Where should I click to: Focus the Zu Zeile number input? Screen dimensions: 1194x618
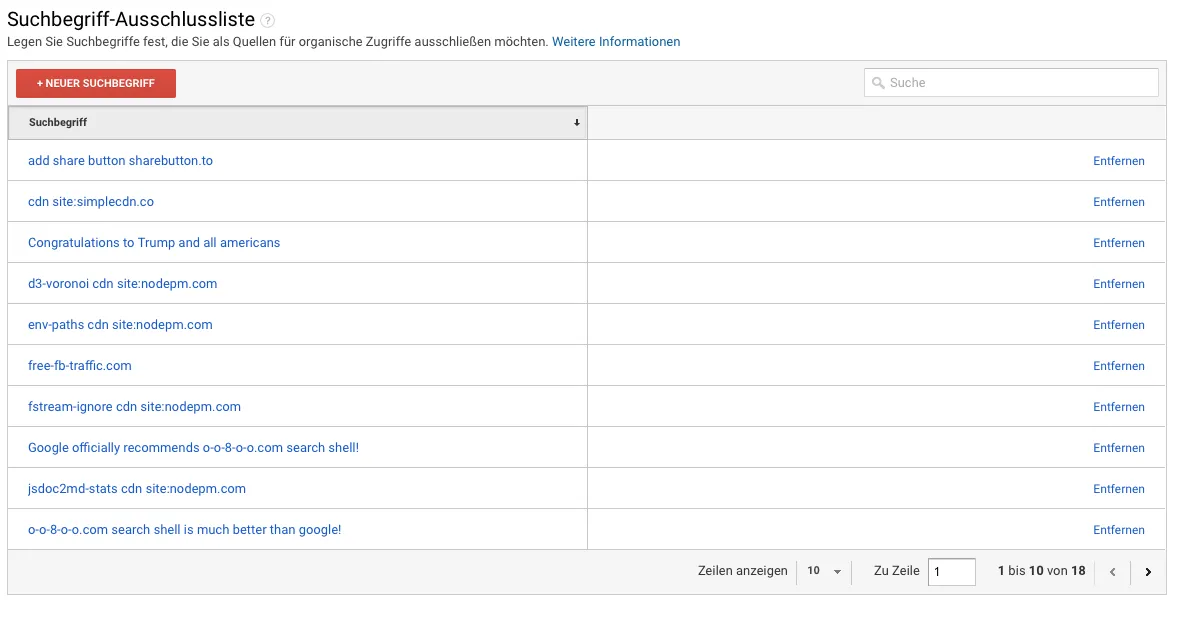click(951, 572)
